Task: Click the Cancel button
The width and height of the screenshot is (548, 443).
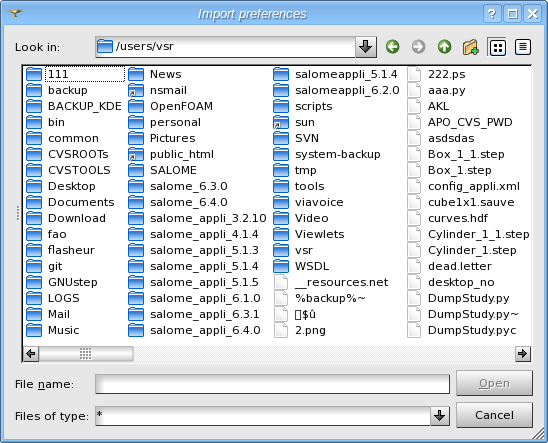Action: (x=494, y=415)
